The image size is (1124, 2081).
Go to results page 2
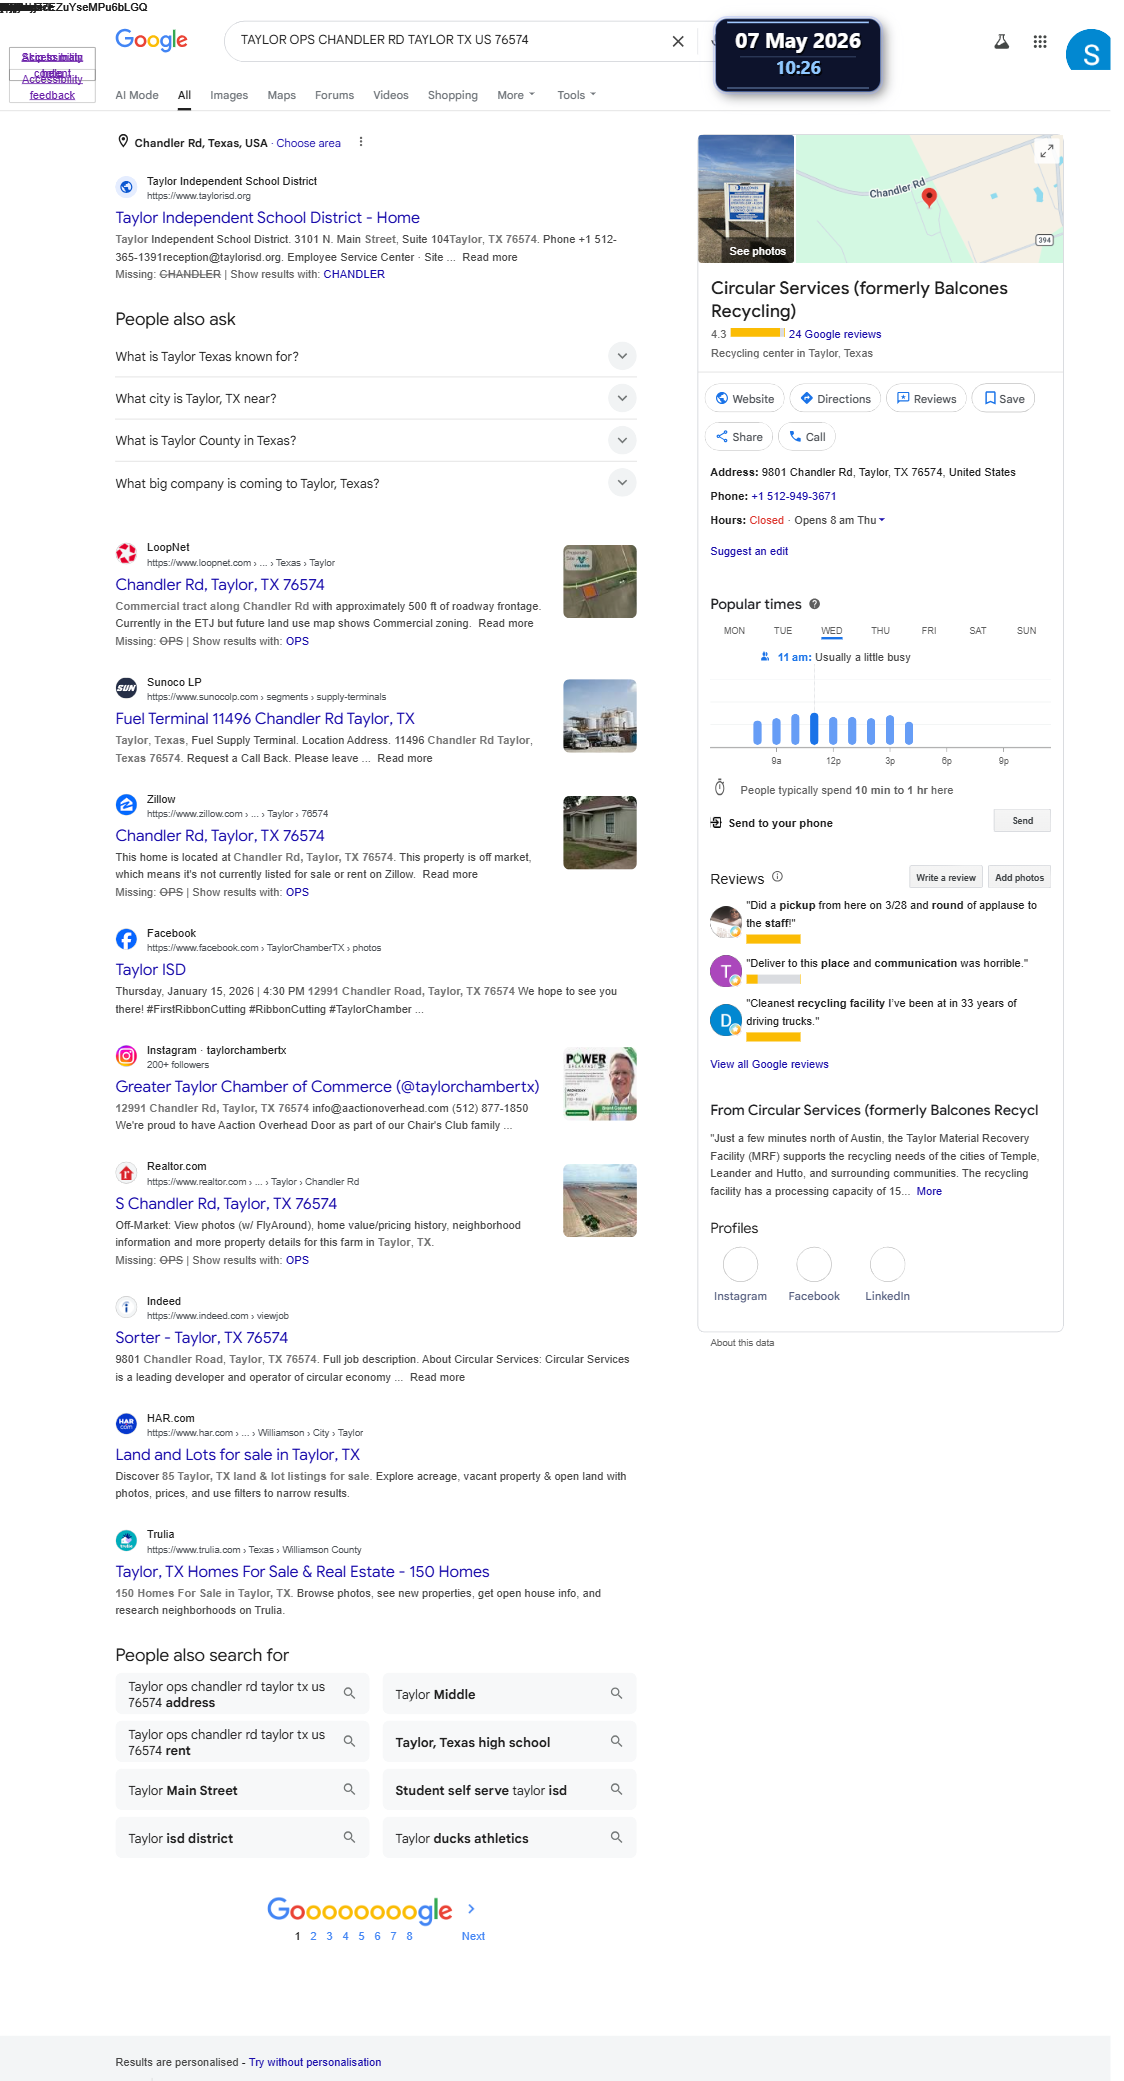313,1936
